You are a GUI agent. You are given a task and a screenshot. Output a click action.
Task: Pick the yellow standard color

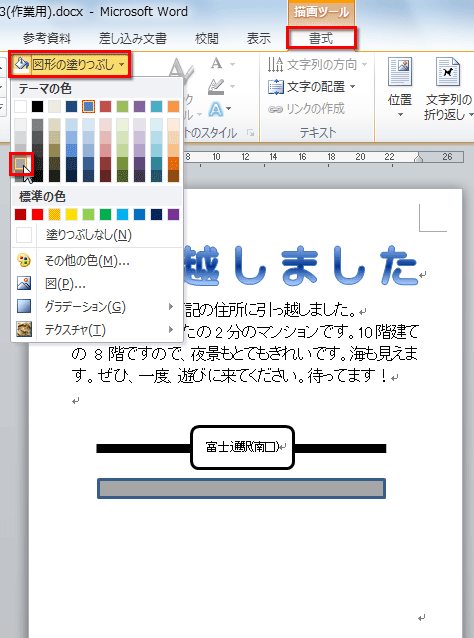(x=71, y=214)
